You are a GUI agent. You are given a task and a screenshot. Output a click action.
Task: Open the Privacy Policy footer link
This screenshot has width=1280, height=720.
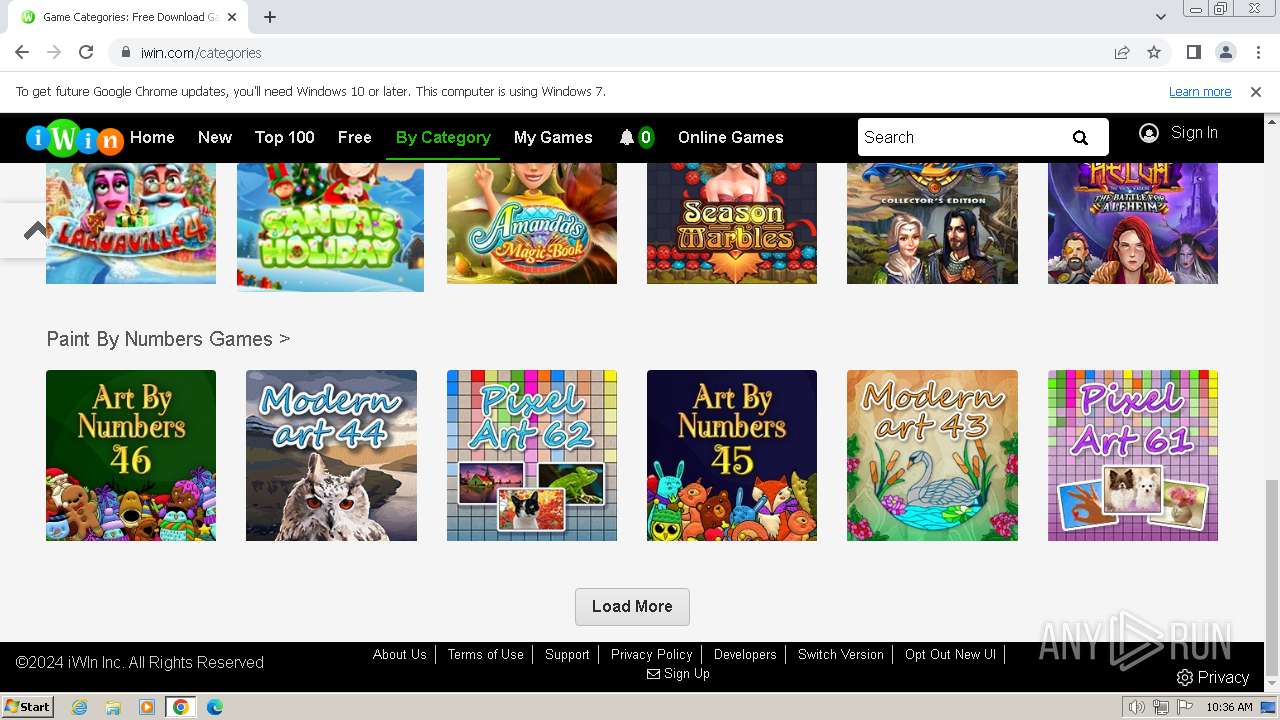click(652, 655)
